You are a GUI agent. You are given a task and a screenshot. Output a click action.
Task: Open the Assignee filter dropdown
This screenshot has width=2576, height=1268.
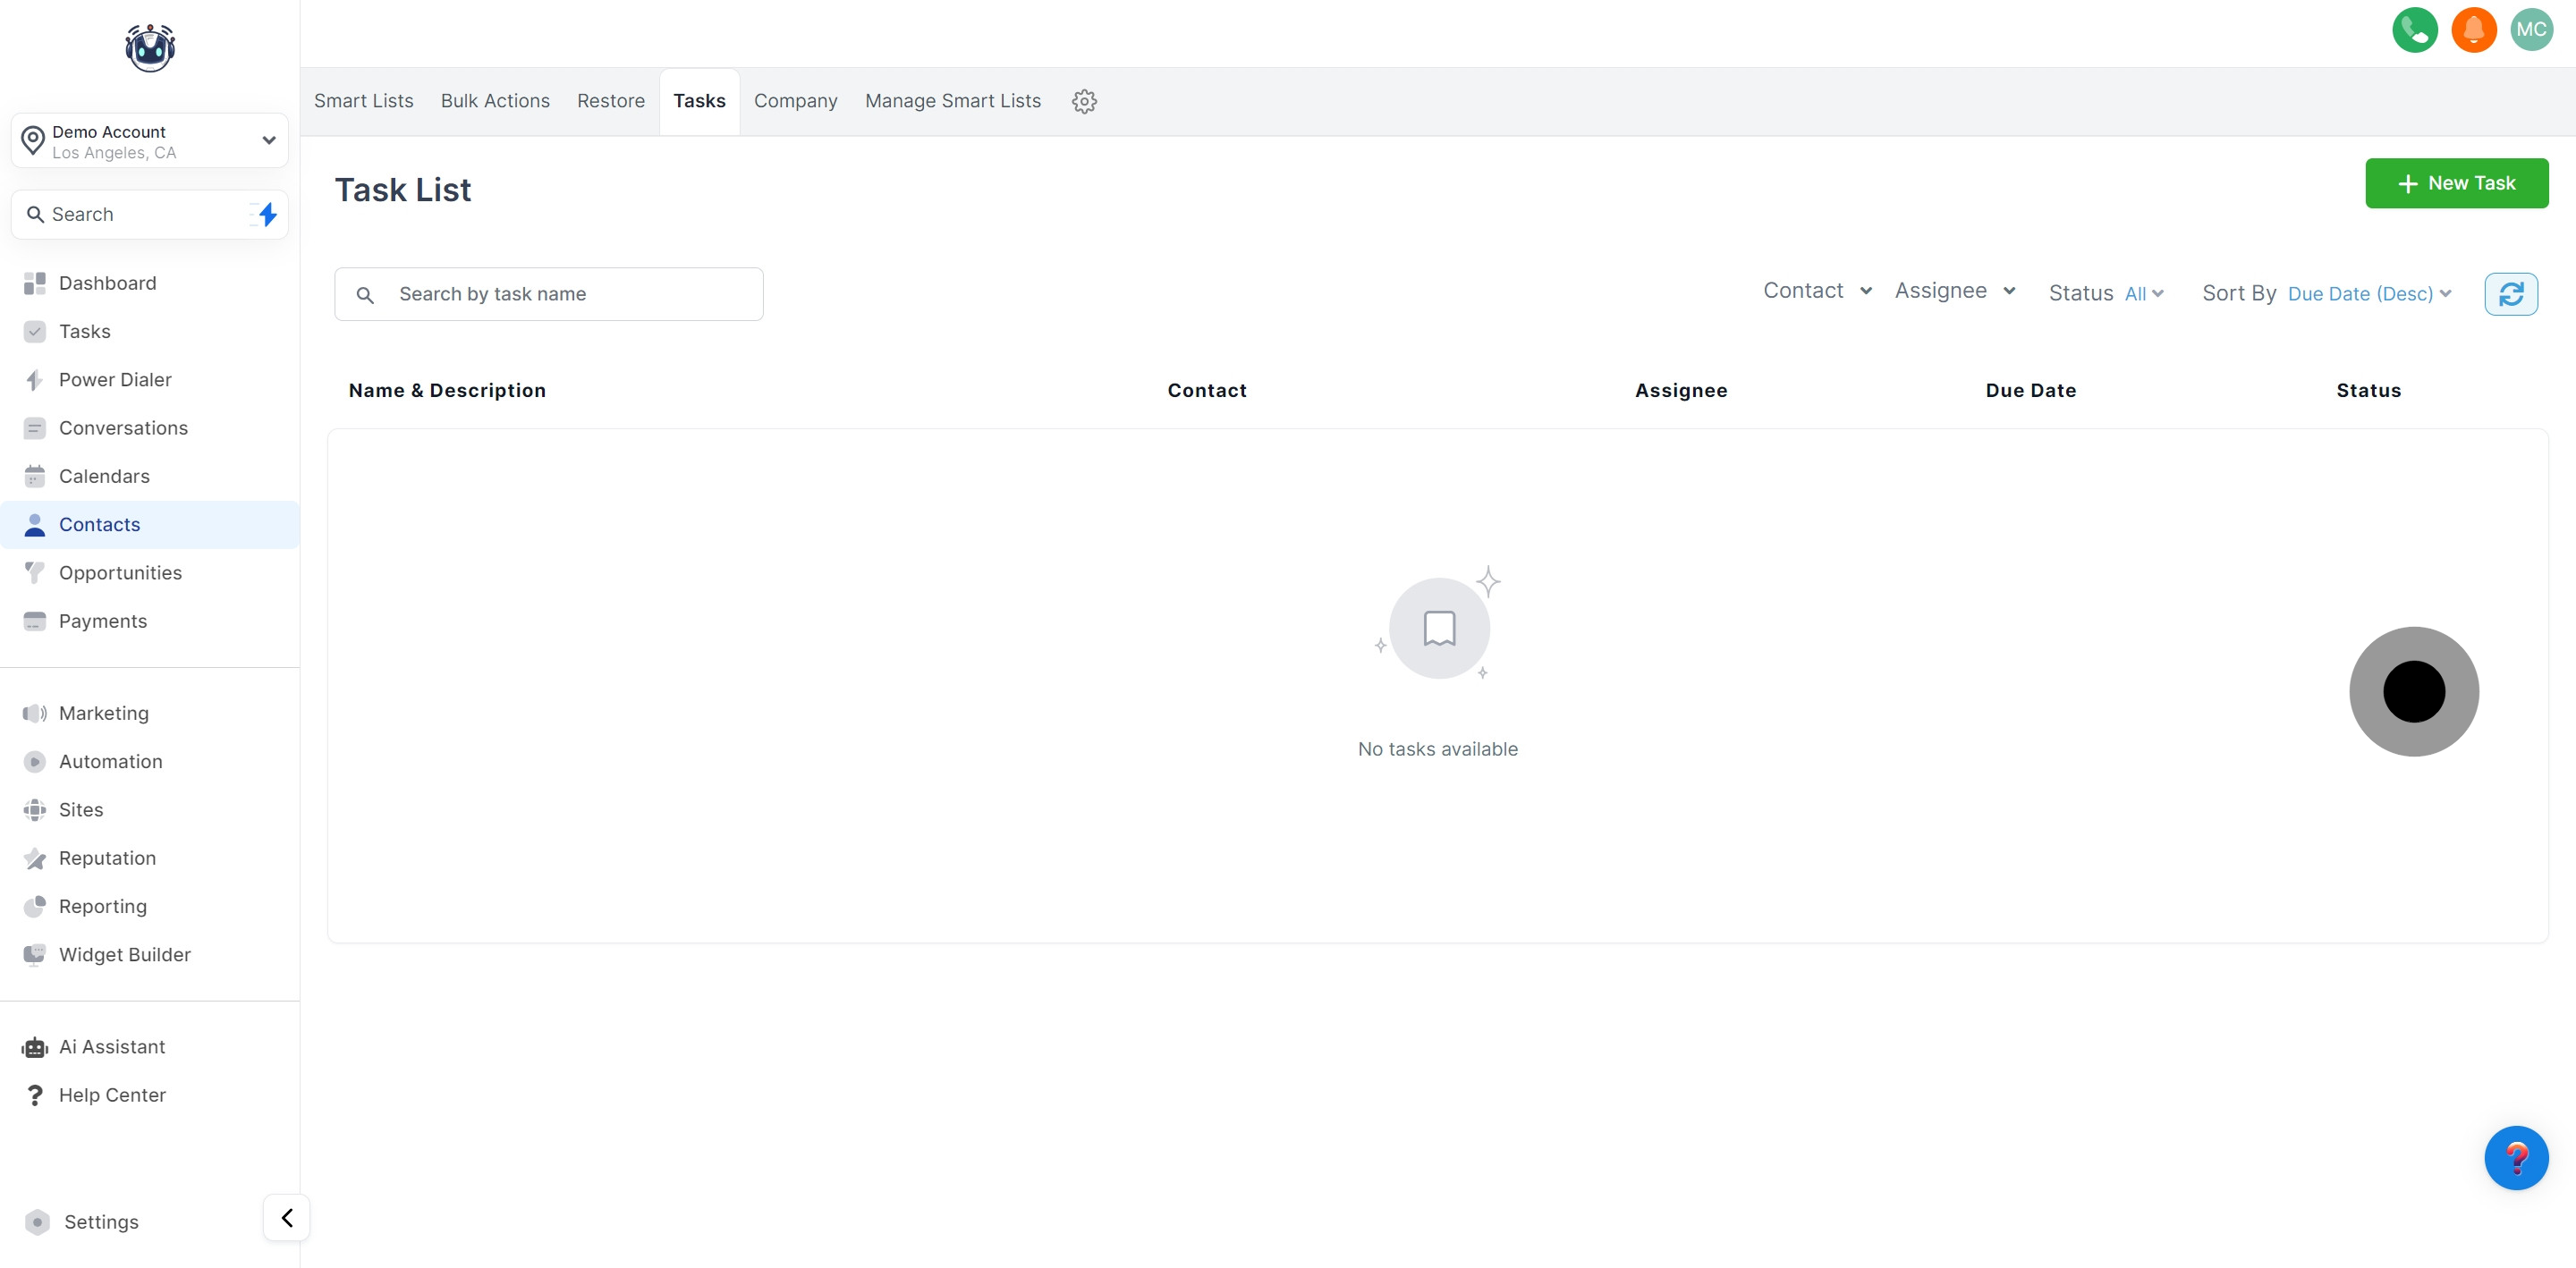pyautogui.click(x=1954, y=291)
